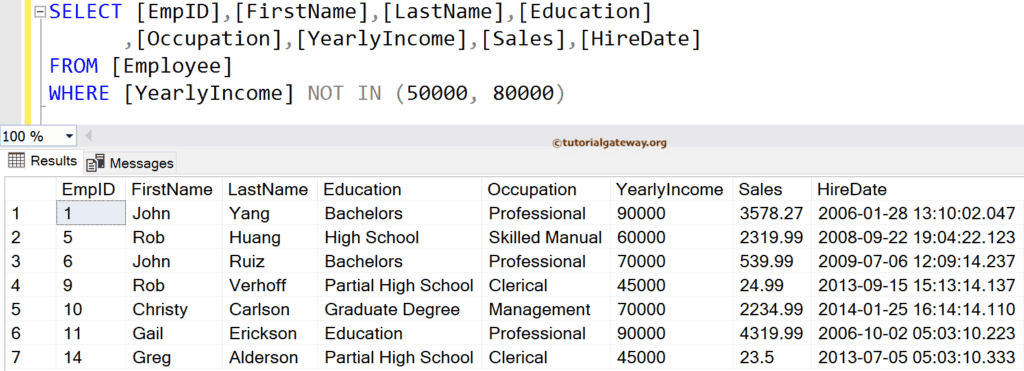Viewport: 1024px width, 371px height.
Task: Select the FirstName column header
Action: click(x=174, y=189)
